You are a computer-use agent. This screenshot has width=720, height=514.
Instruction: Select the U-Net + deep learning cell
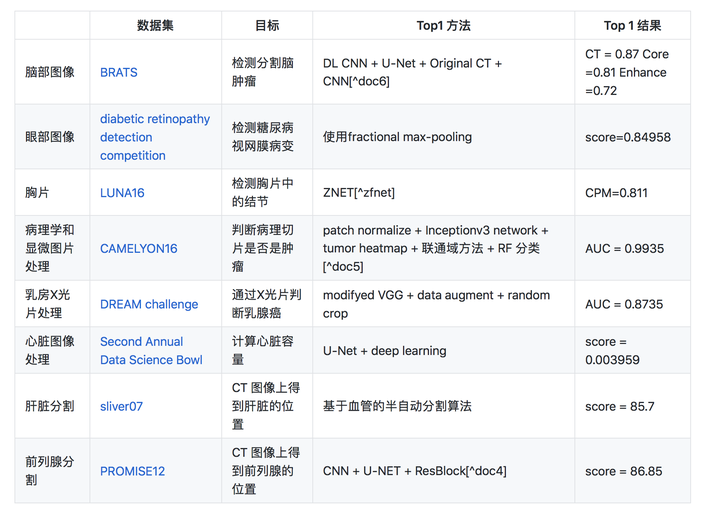384,351
